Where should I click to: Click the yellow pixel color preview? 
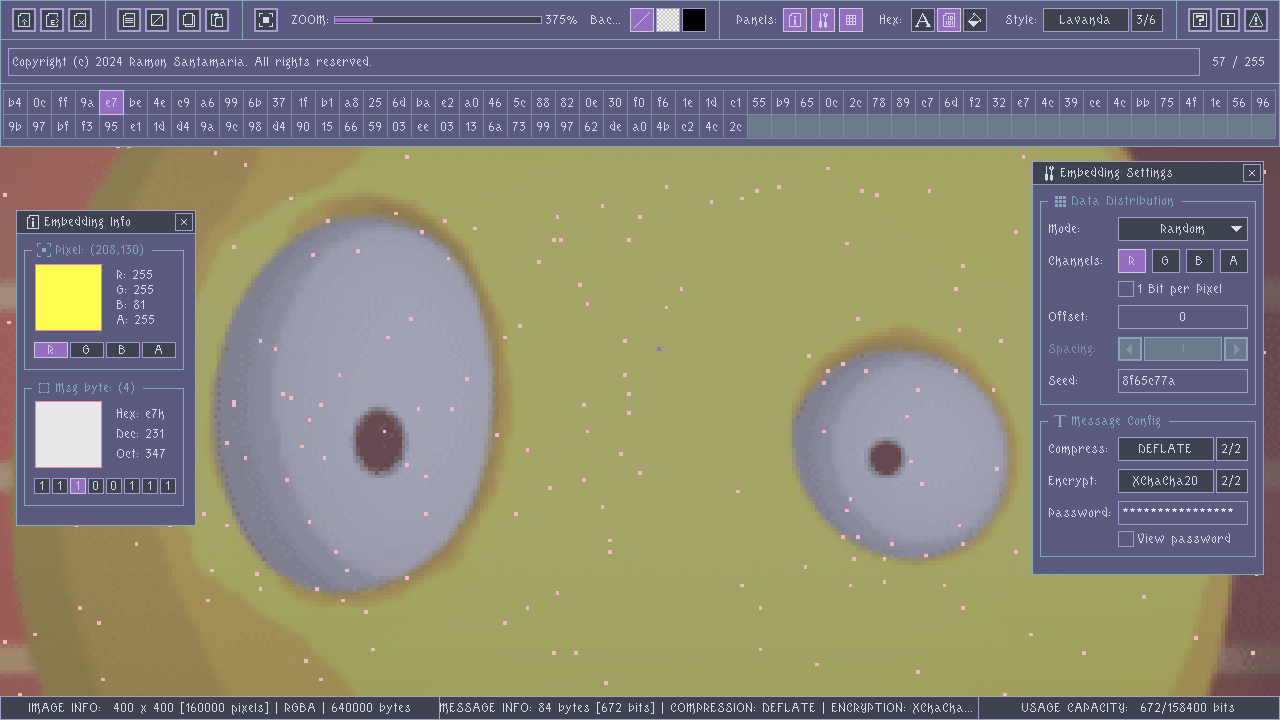(68, 297)
